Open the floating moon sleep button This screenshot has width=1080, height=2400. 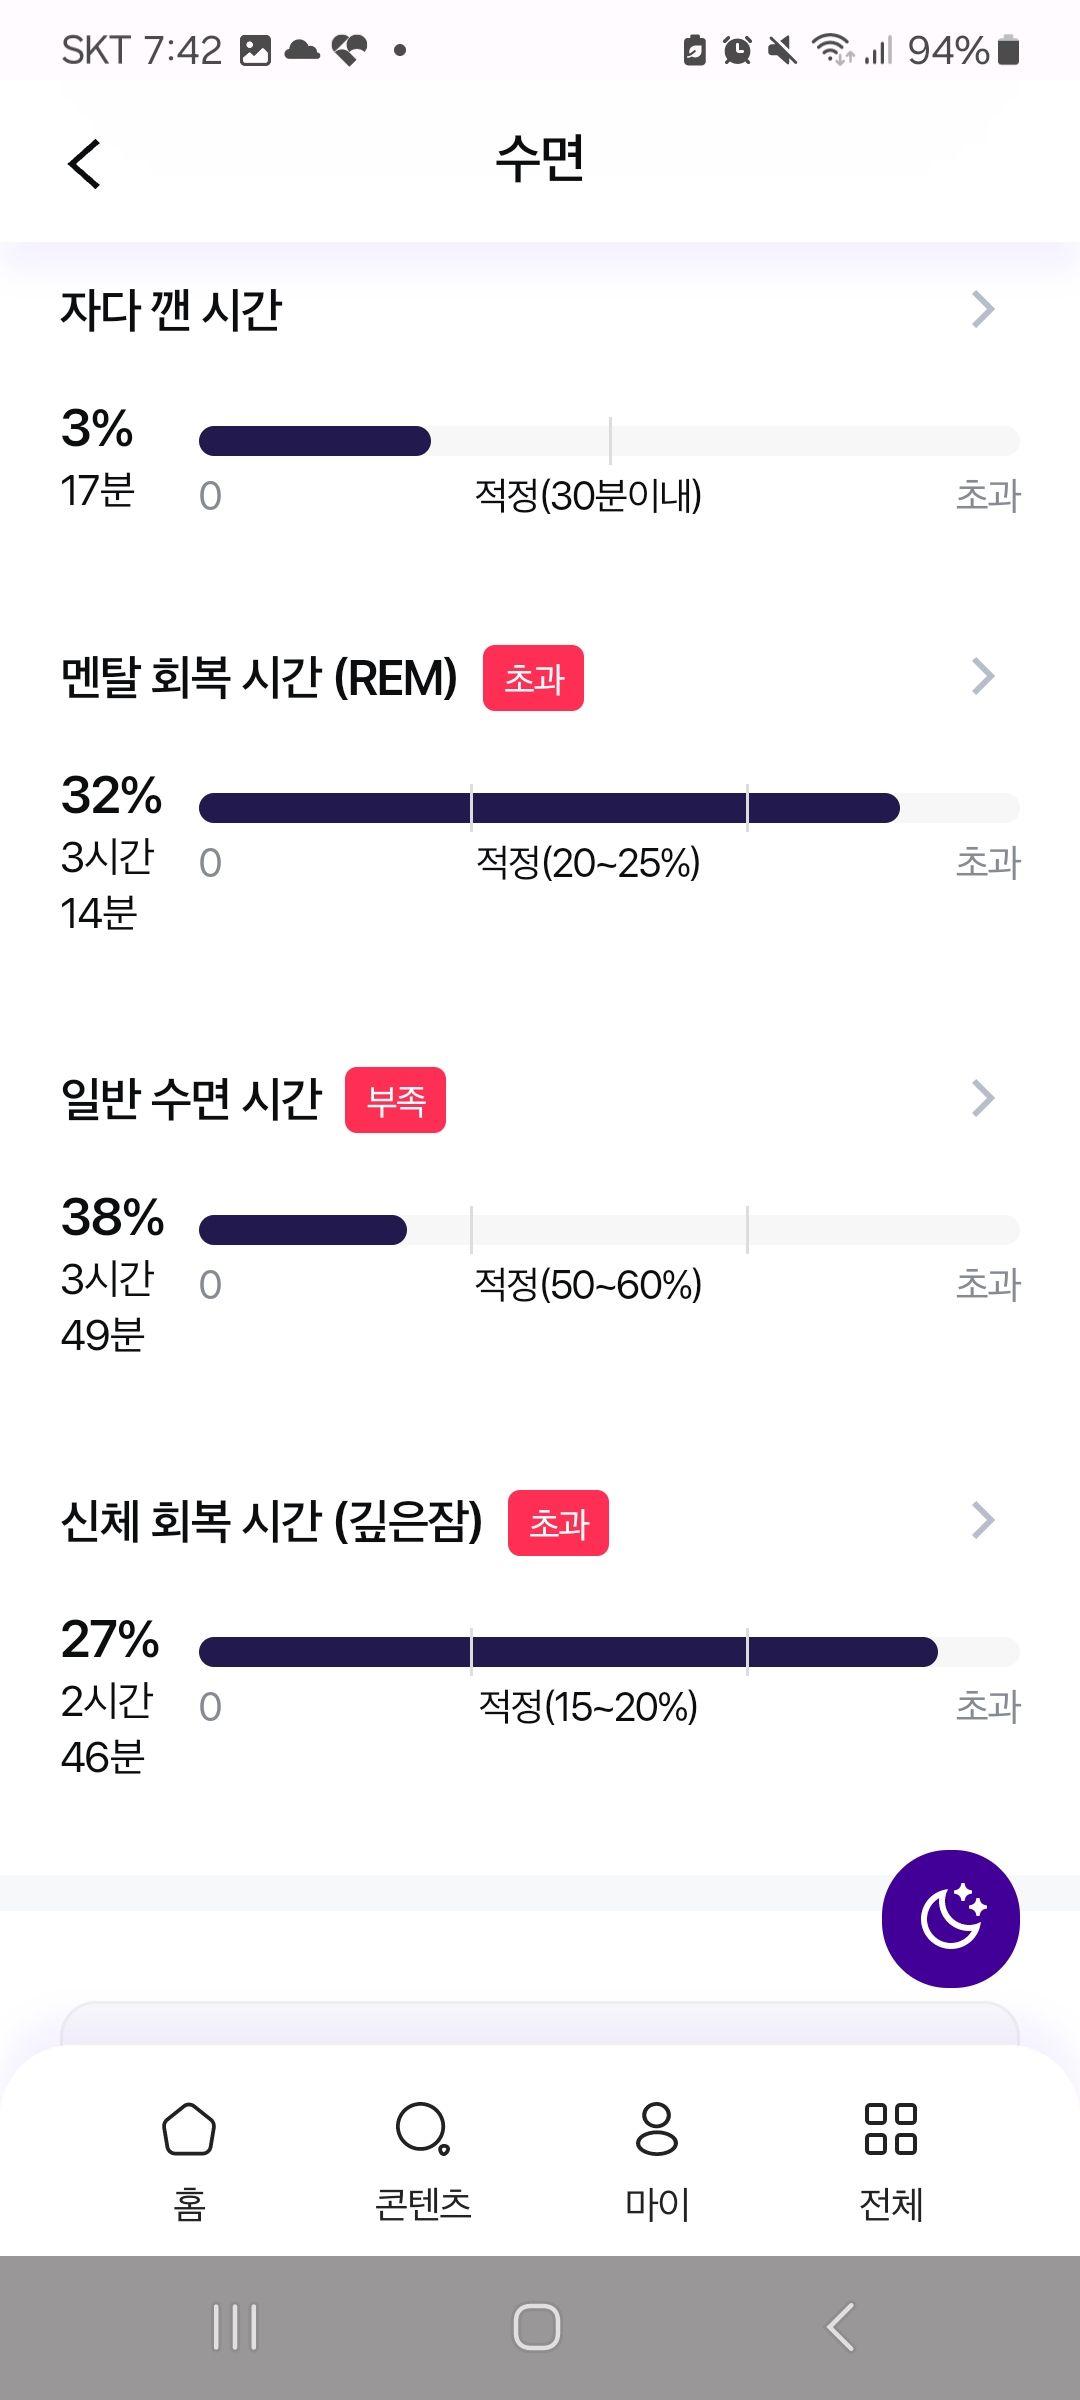tap(950, 1918)
